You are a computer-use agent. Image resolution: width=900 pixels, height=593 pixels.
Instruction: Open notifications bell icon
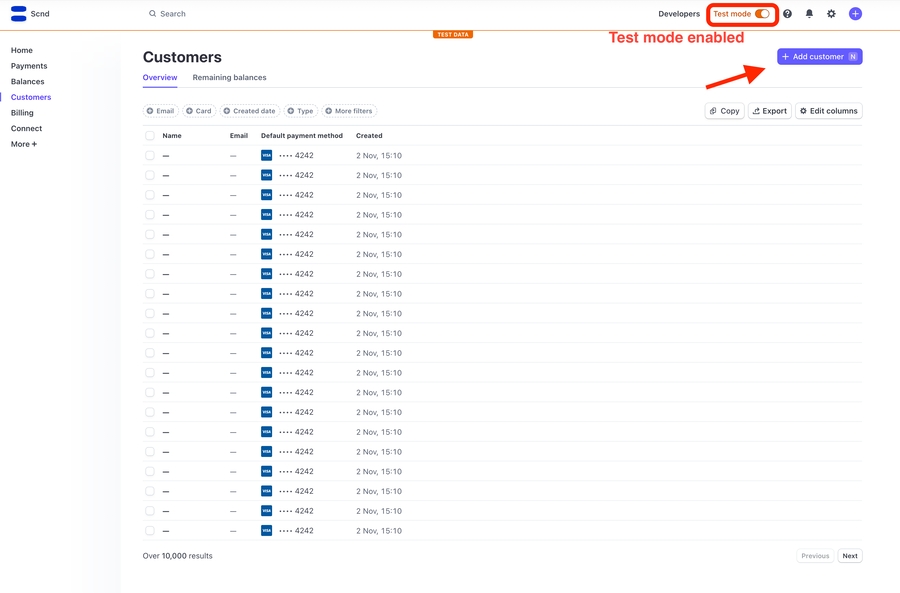(x=809, y=14)
